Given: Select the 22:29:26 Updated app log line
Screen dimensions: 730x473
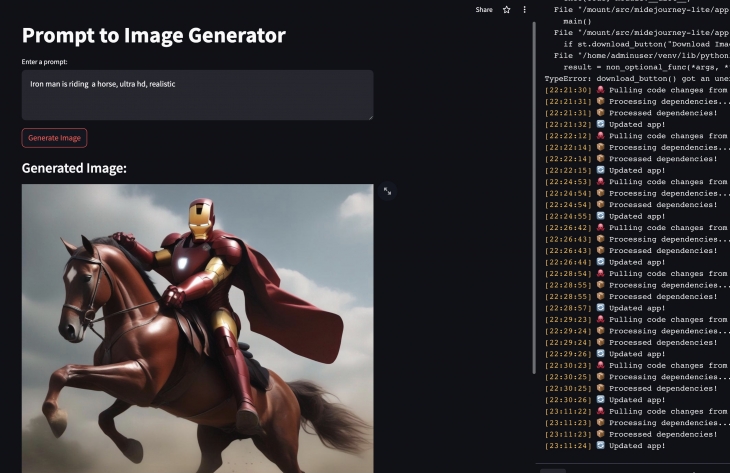Looking at the screenshot, I should click(x=605, y=354).
